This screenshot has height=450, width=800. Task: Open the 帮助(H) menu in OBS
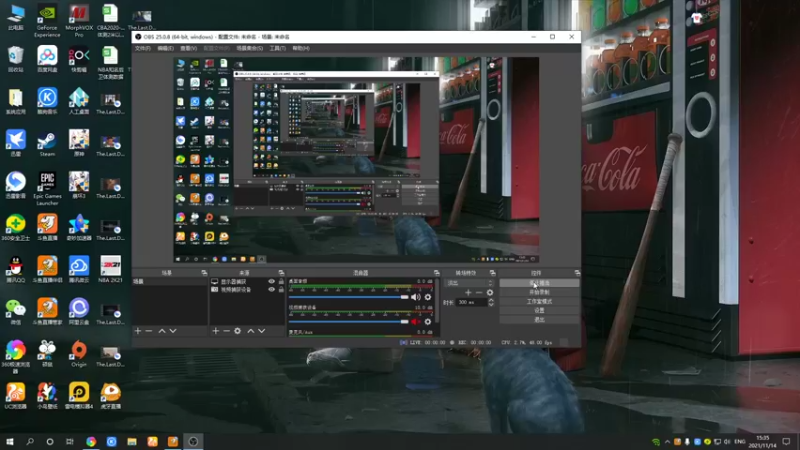tap(301, 48)
